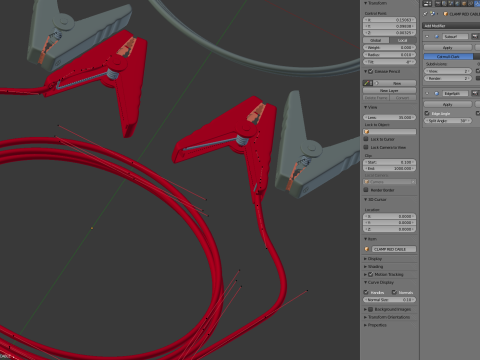480x360 pixels.
Task: Open the World properties tab icon
Action: (458, 4)
